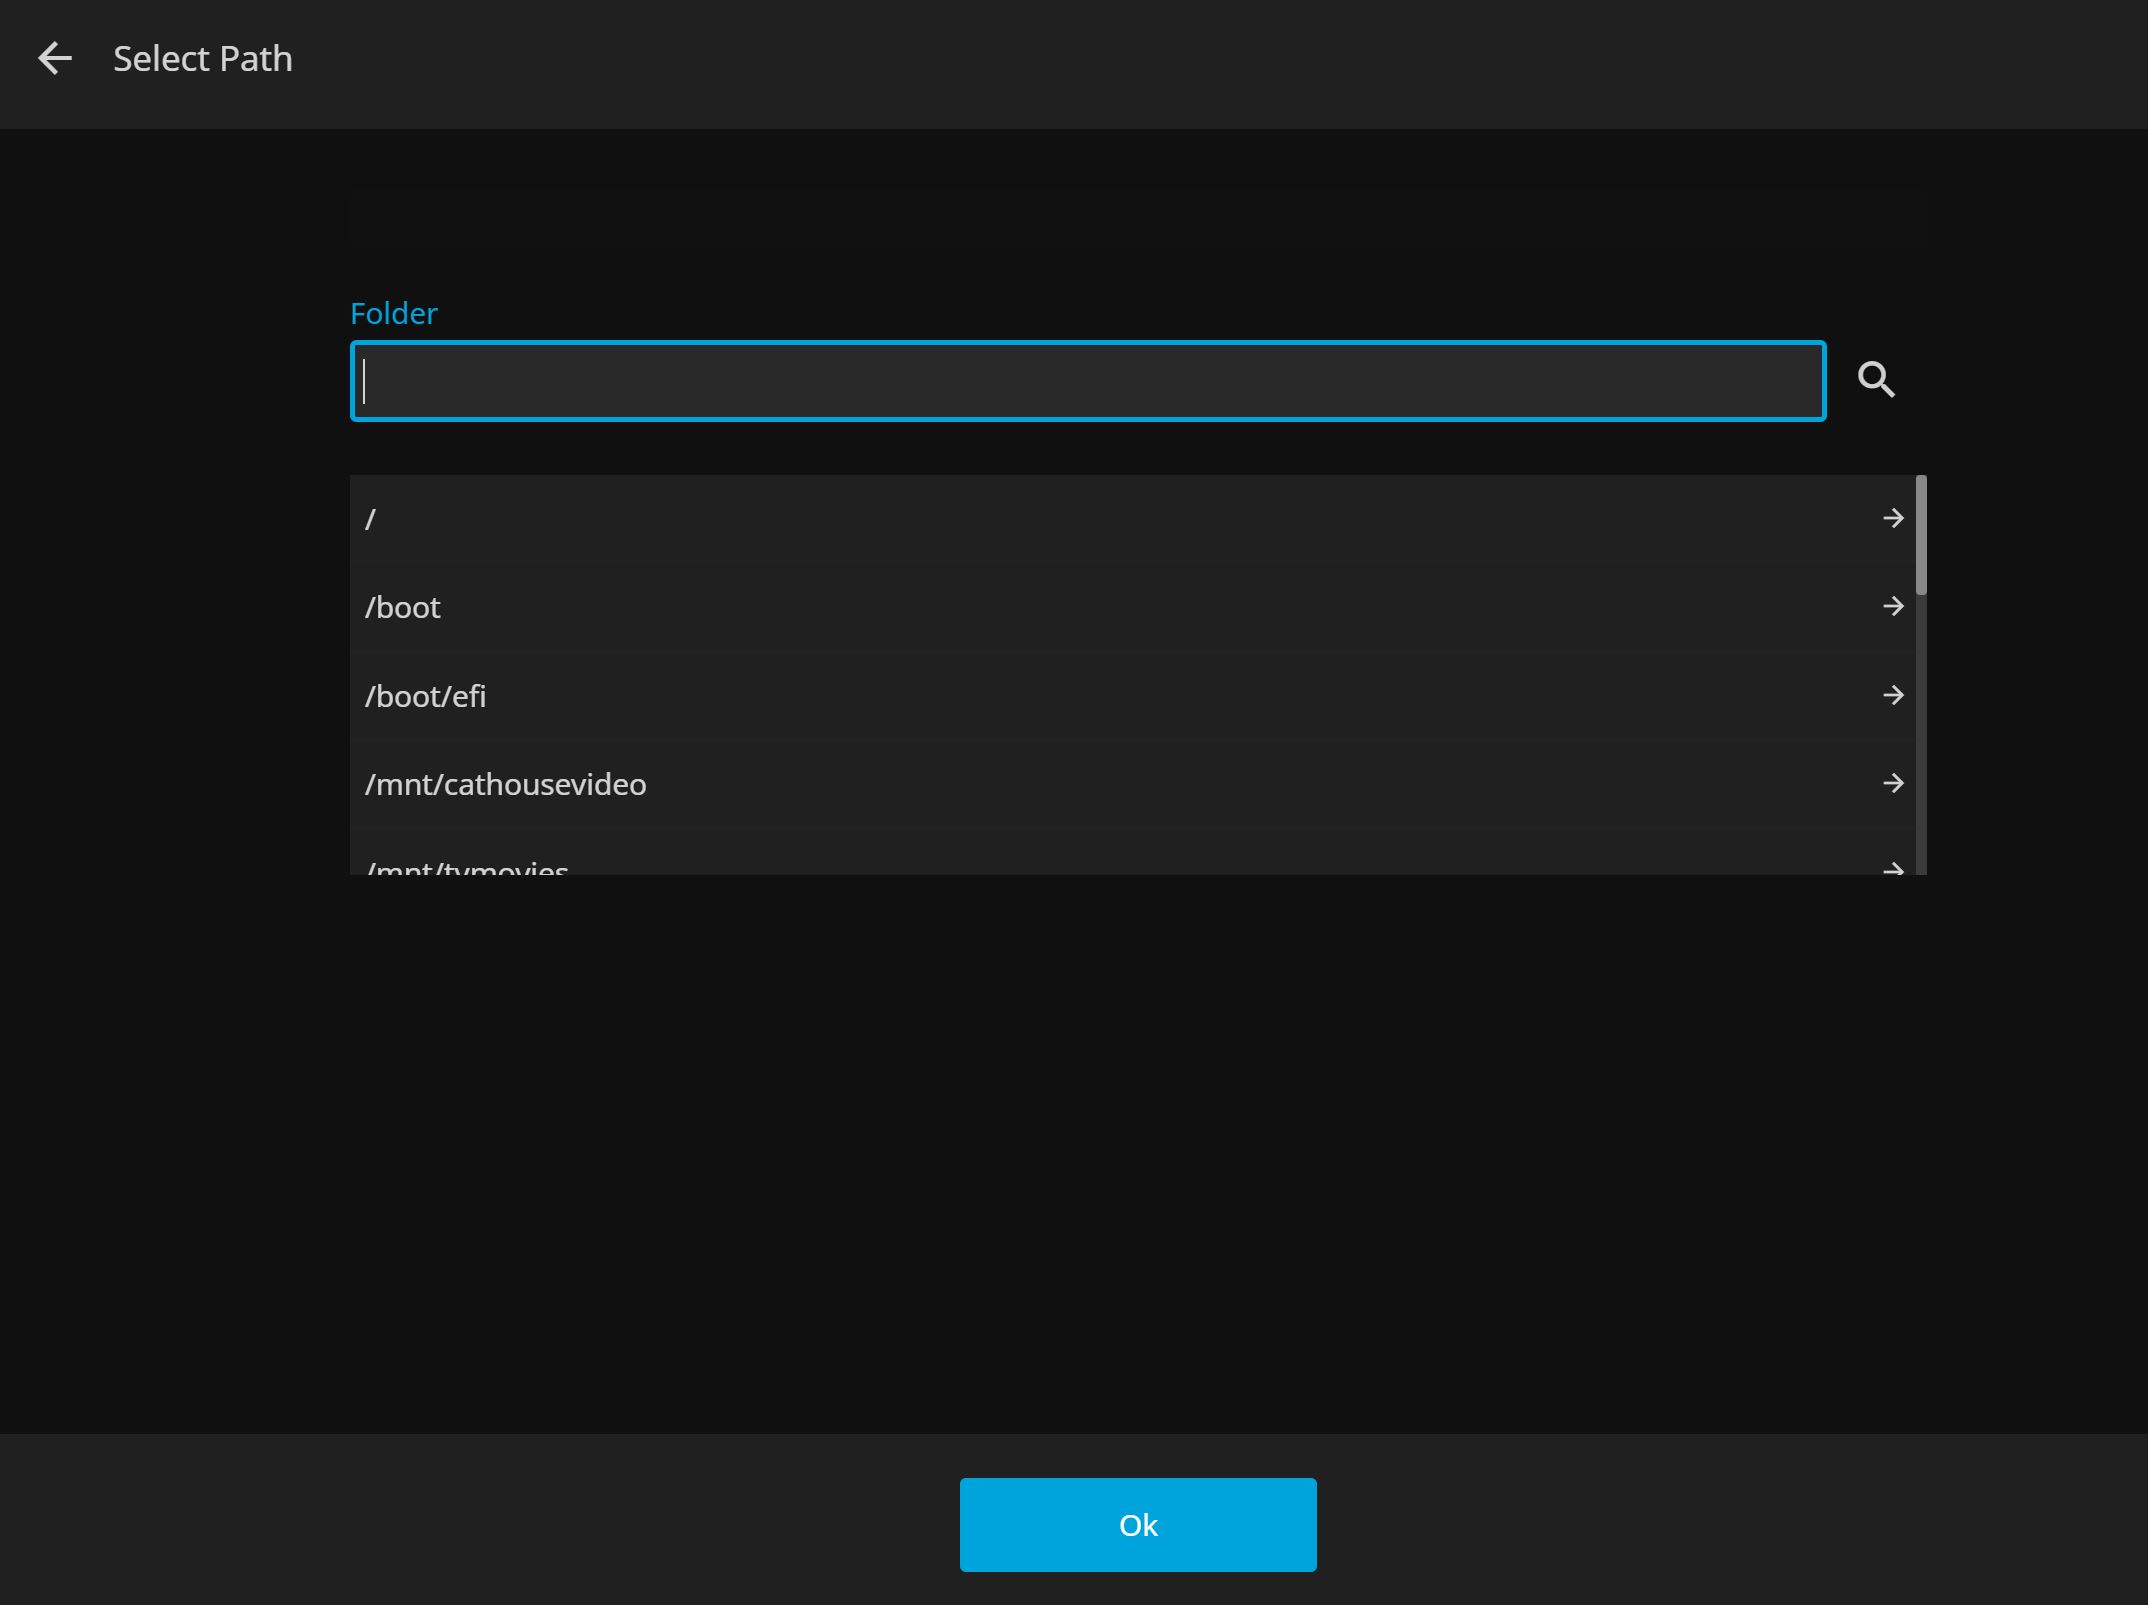Viewport: 2148px width, 1605px height.
Task: Click the back arrow in the header
Action: click(x=55, y=59)
